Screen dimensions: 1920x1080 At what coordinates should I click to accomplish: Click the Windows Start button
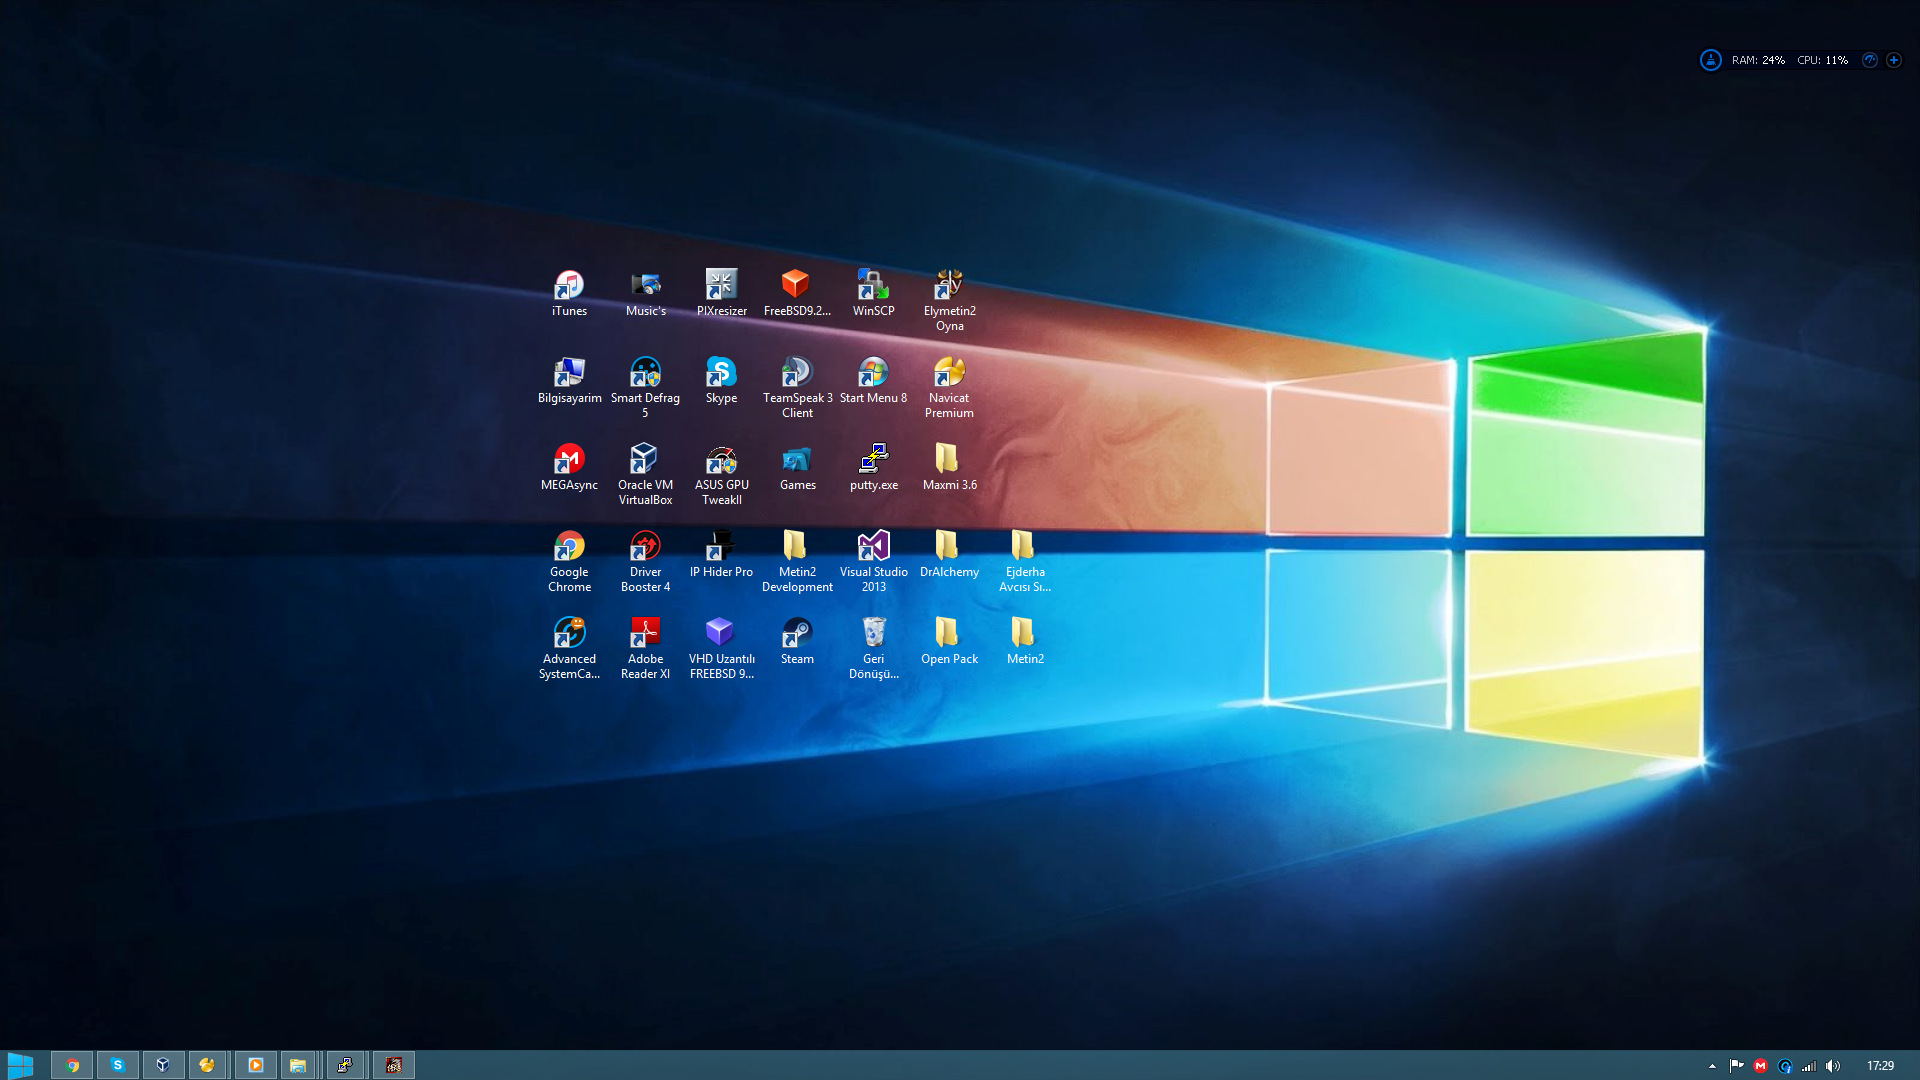pyautogui.click(x=20, y=1065)
